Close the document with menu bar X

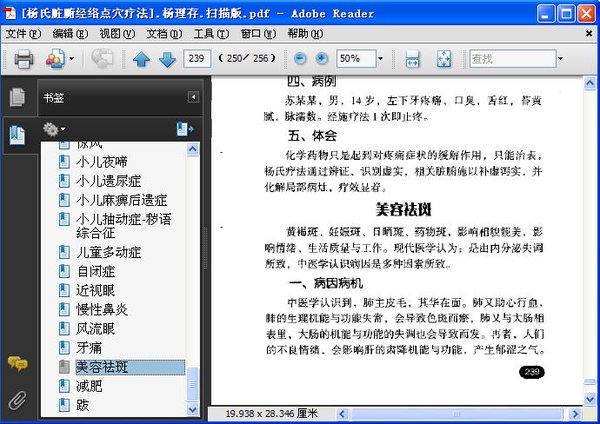(x=589, y=34)
